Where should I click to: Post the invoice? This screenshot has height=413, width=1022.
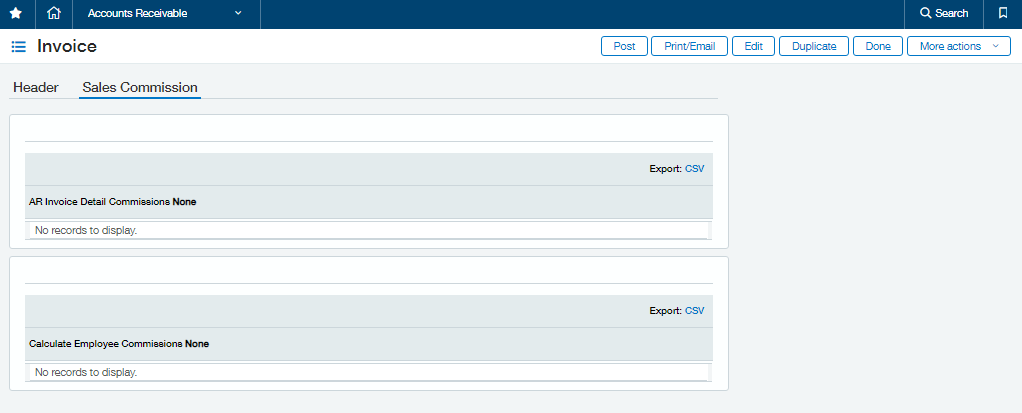[624, 46]
